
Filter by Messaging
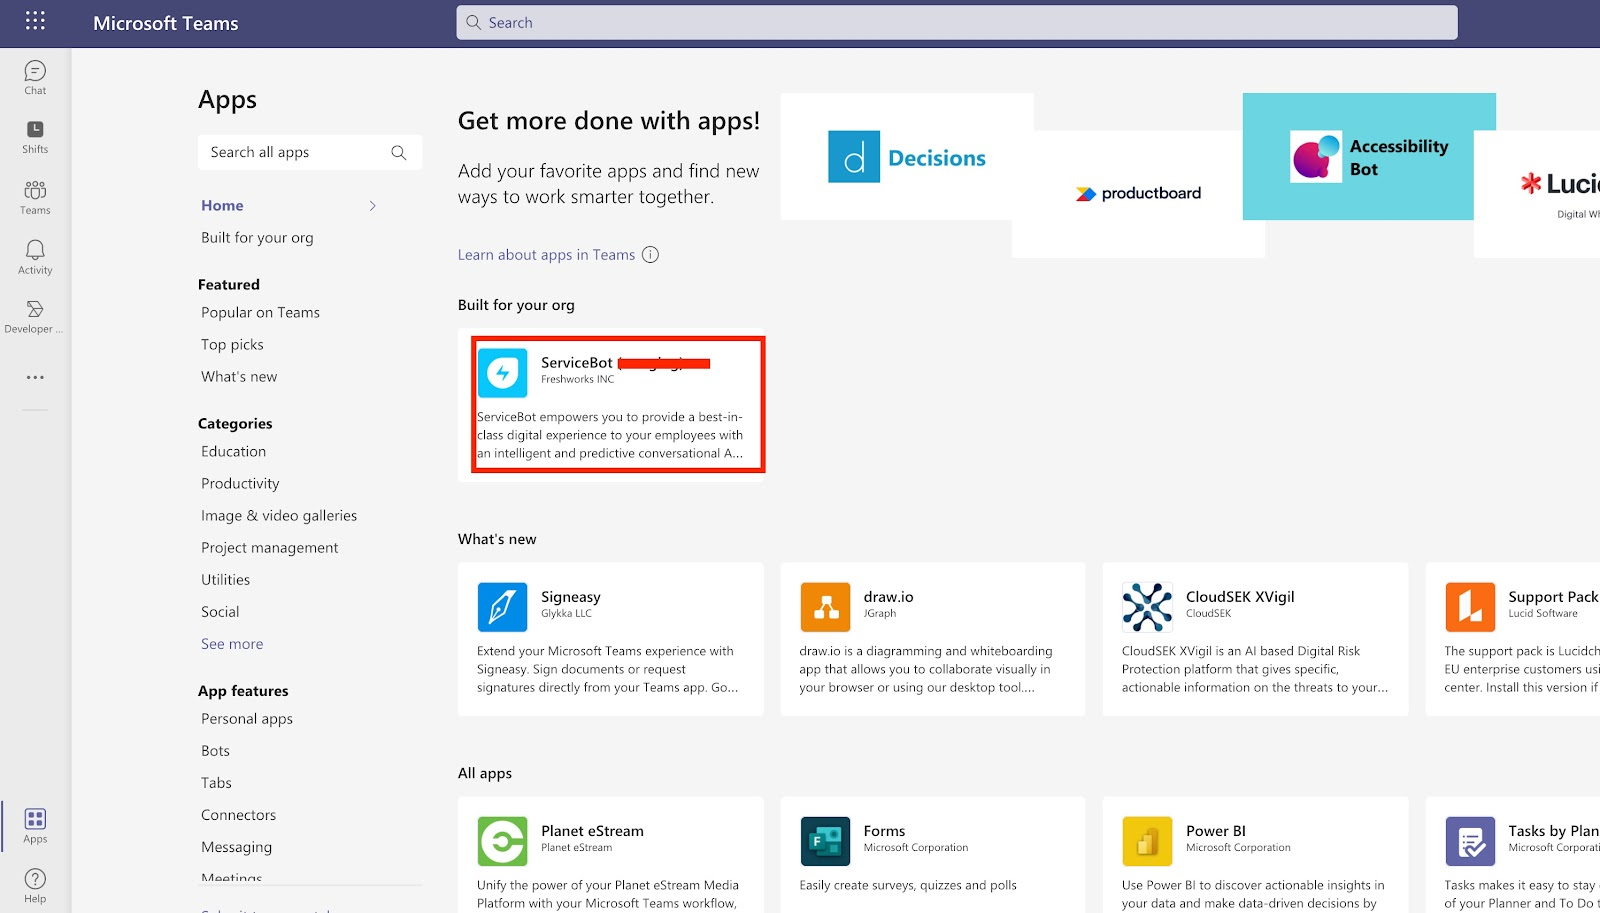click(x=236, y=847)
